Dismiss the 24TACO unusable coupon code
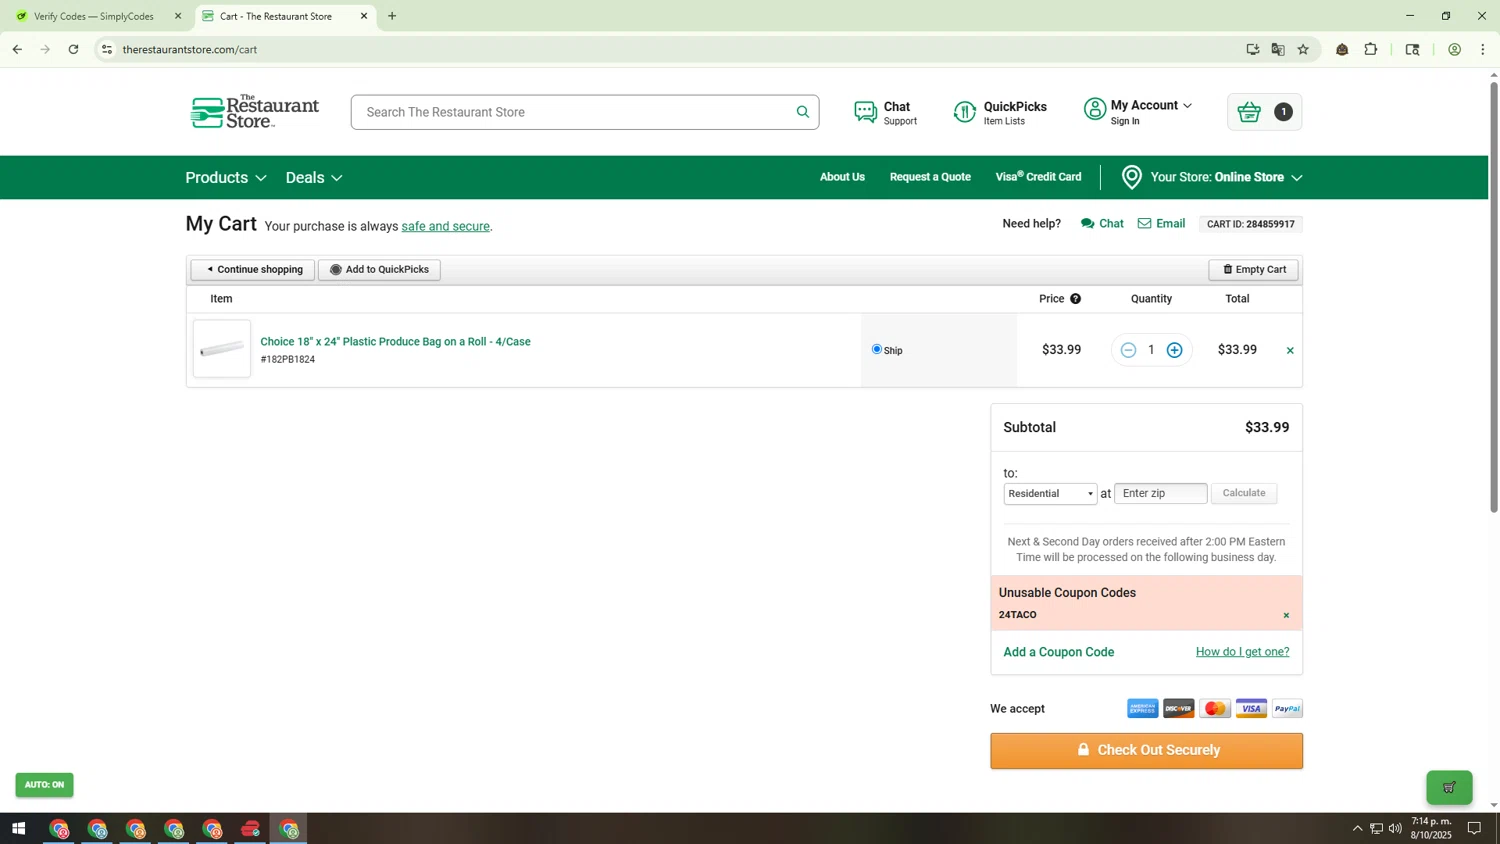1500x844 pixels. point(1286,616)
